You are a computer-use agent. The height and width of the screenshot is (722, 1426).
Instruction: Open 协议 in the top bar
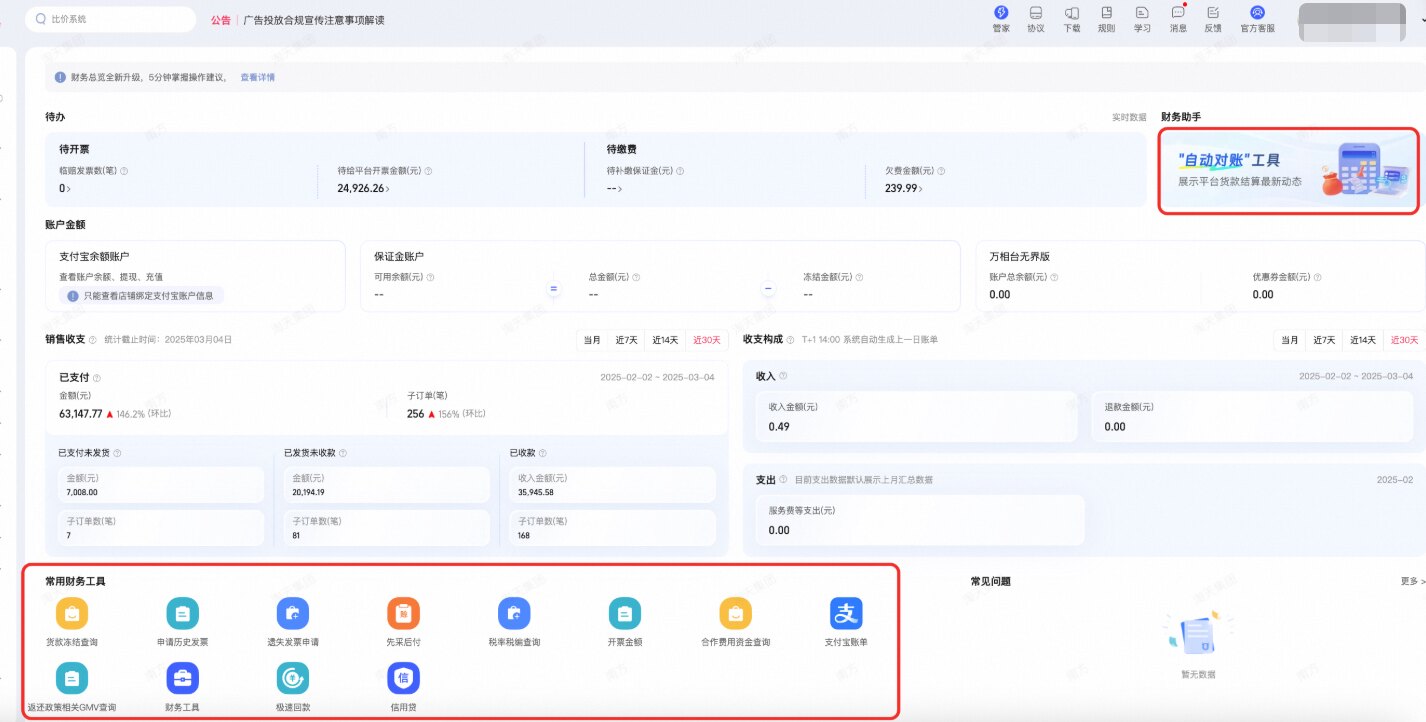pos(1036,19)
